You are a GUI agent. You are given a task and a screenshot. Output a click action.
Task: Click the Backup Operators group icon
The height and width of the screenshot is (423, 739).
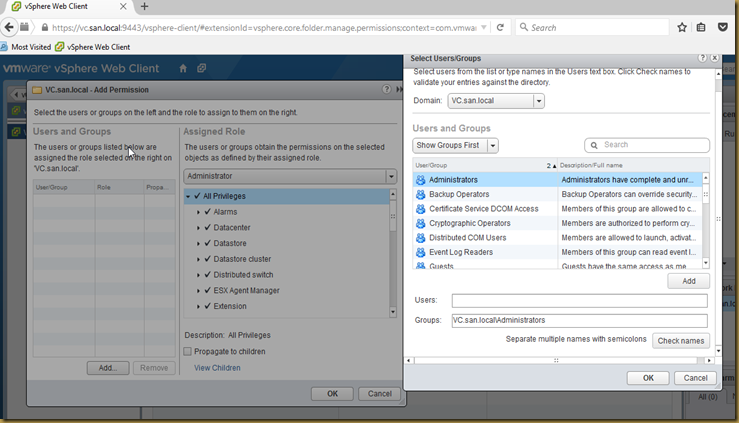[x=420, y=194]
